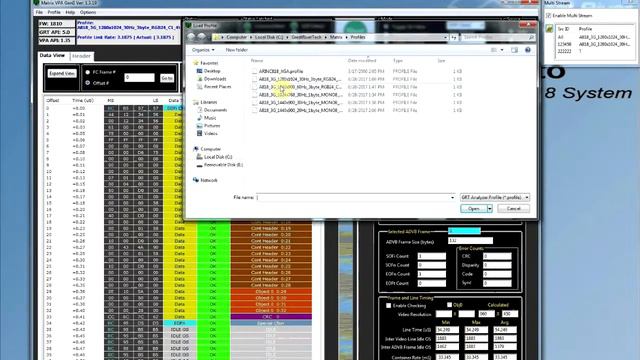Open the Options menu in Matrix VPA

point(88,12)
